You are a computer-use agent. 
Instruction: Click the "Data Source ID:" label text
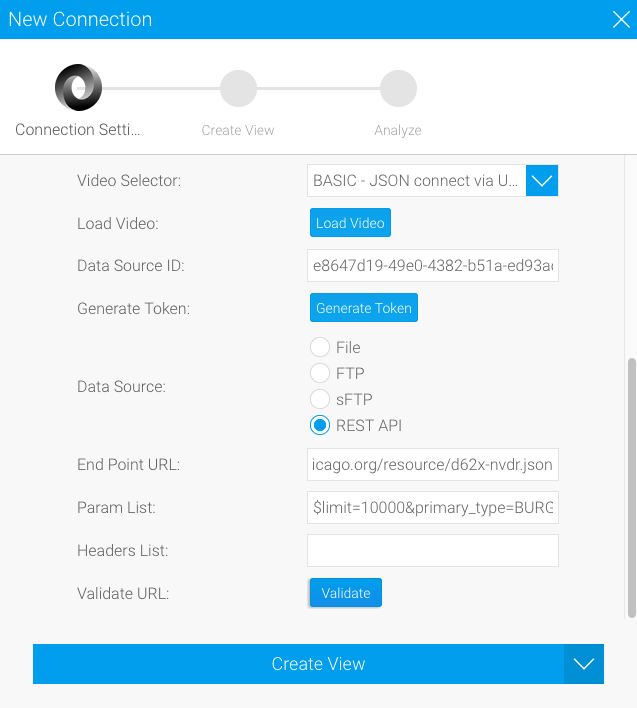131,266
